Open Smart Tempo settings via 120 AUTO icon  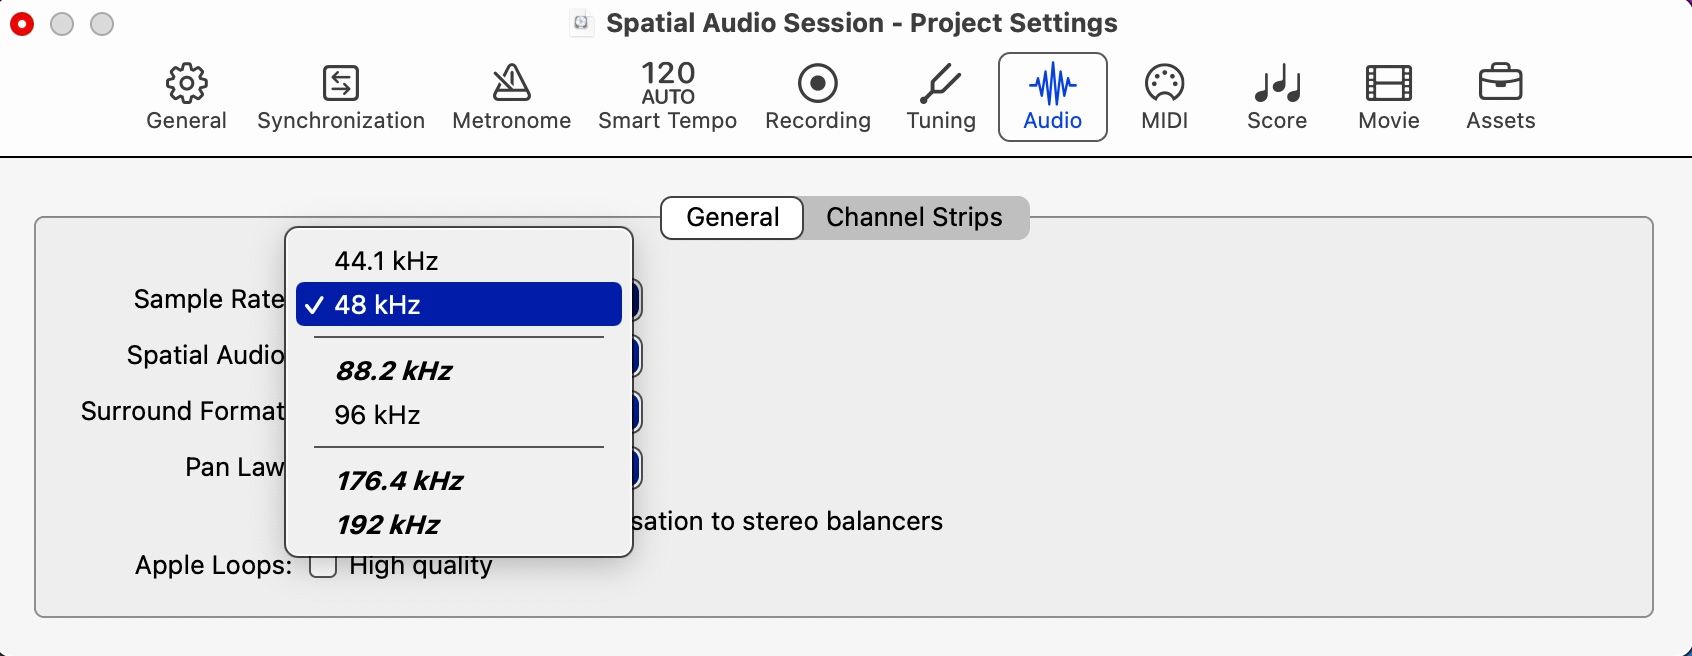pyautogui.click(x=666, y=95)
